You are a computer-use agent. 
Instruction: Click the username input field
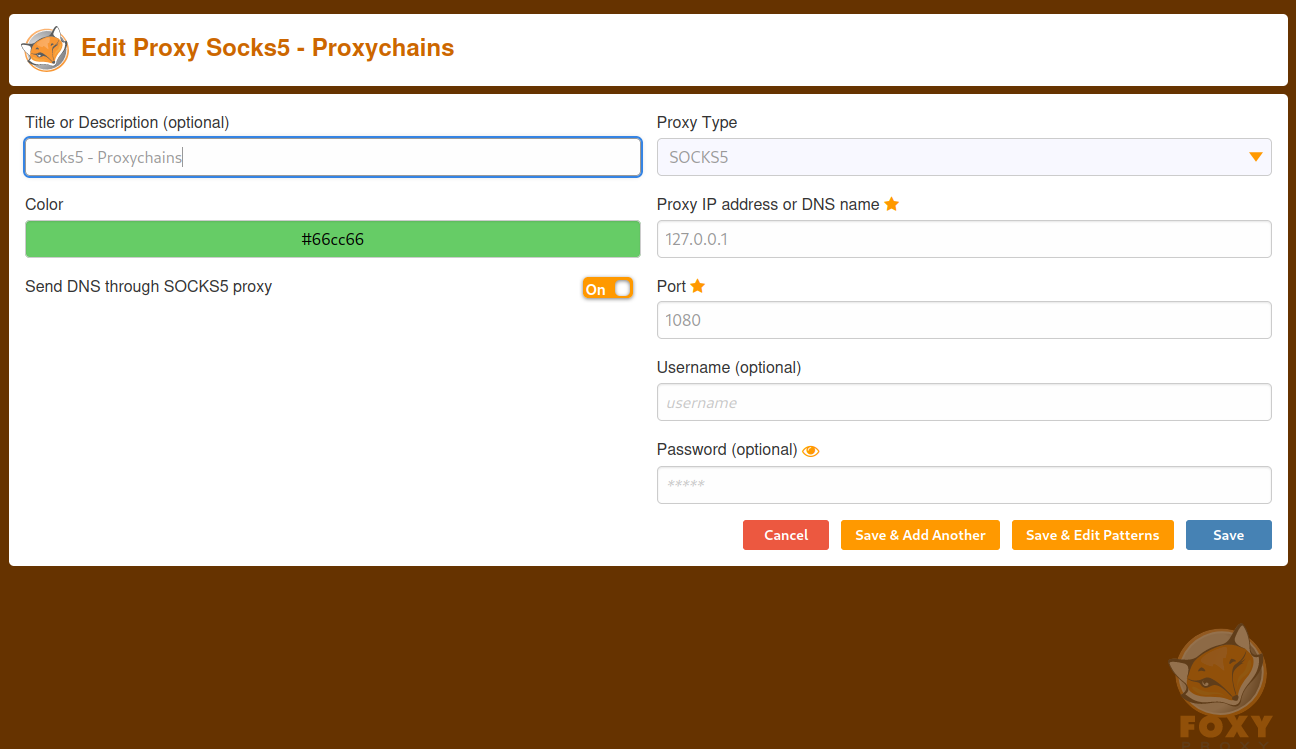tap(963, 402)
